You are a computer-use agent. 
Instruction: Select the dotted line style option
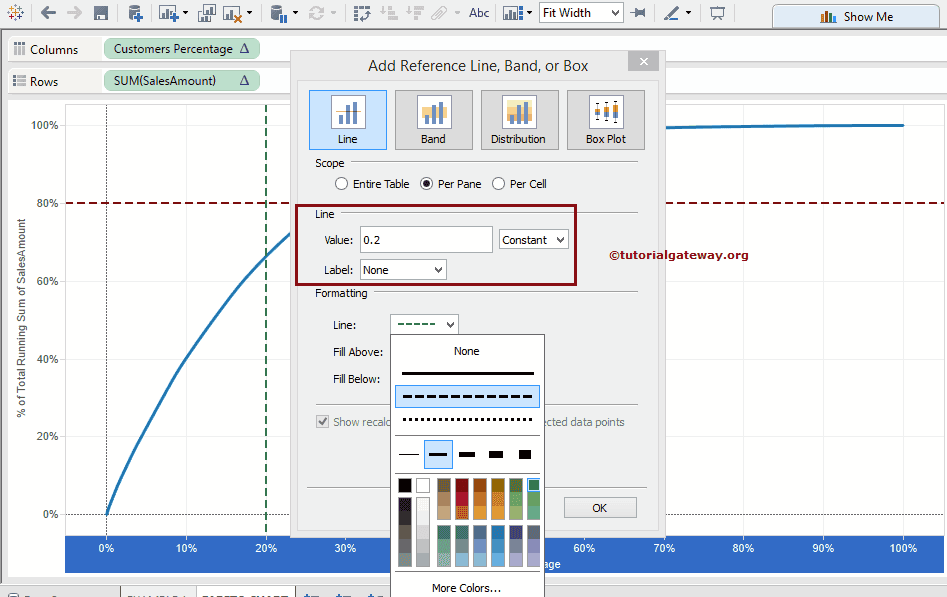click(467, 419)
